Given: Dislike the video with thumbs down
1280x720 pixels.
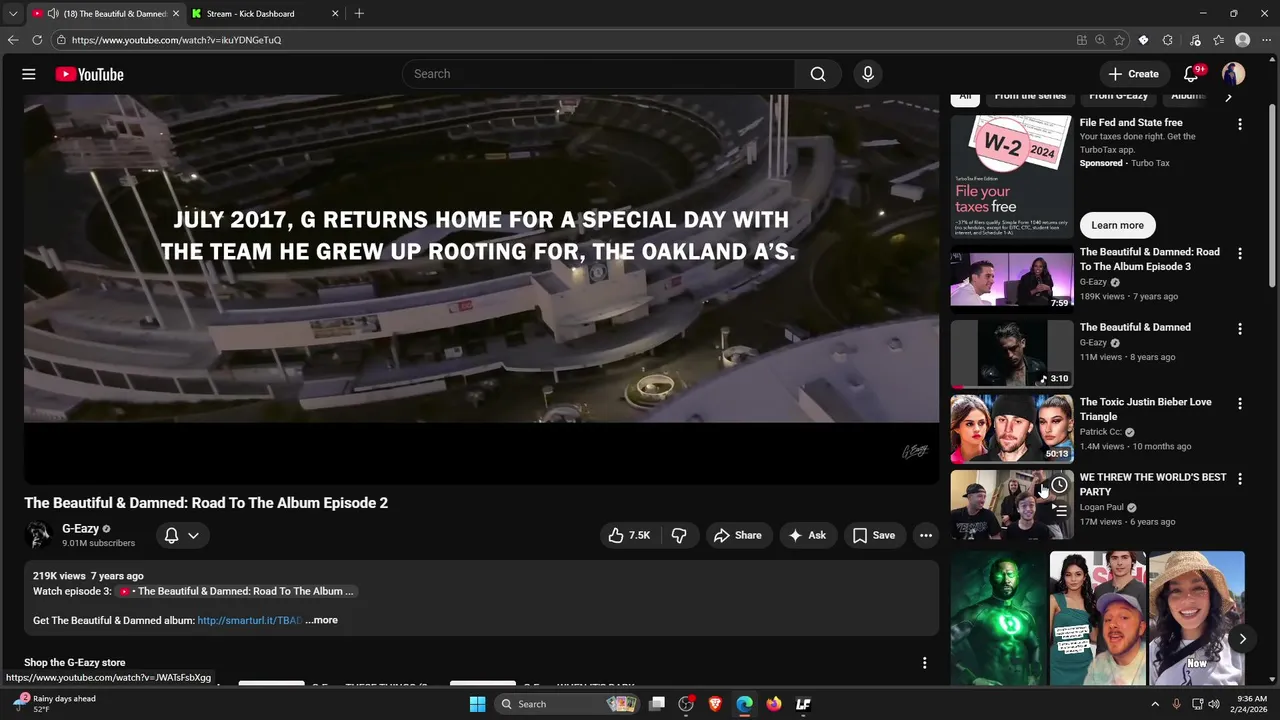Looking at the screenshot, I should 679,535.
